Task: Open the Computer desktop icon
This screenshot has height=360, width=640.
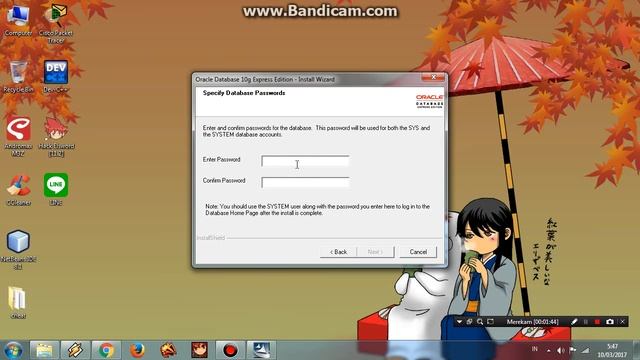Action: 18,20
